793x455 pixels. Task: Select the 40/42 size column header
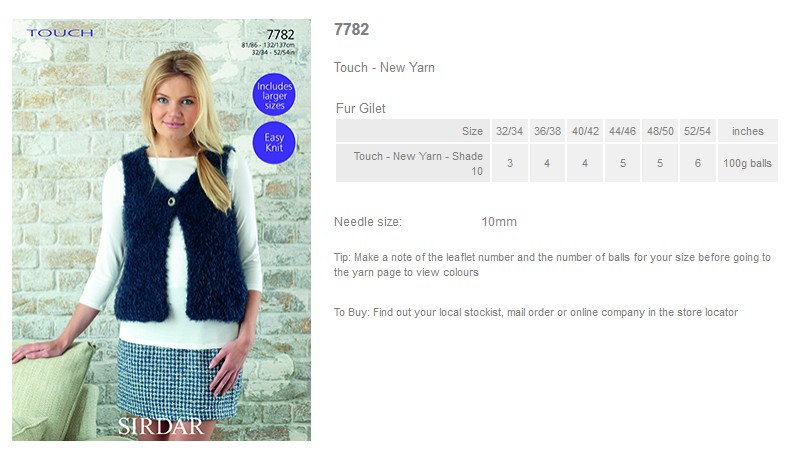(585, 131)
